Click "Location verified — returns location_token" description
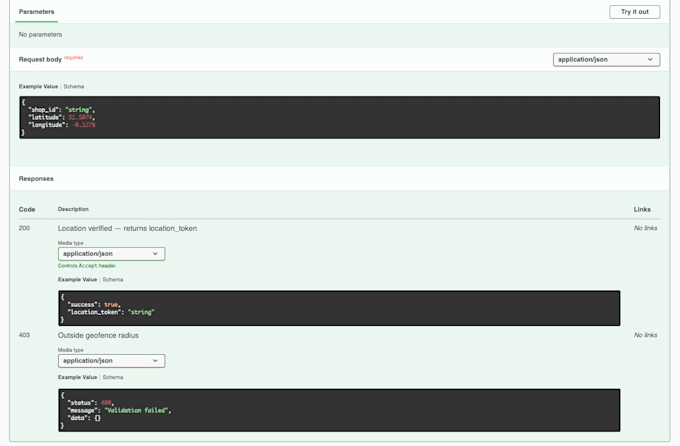Image resolution: width=680 pixels, height=446 pixels. 128,228
